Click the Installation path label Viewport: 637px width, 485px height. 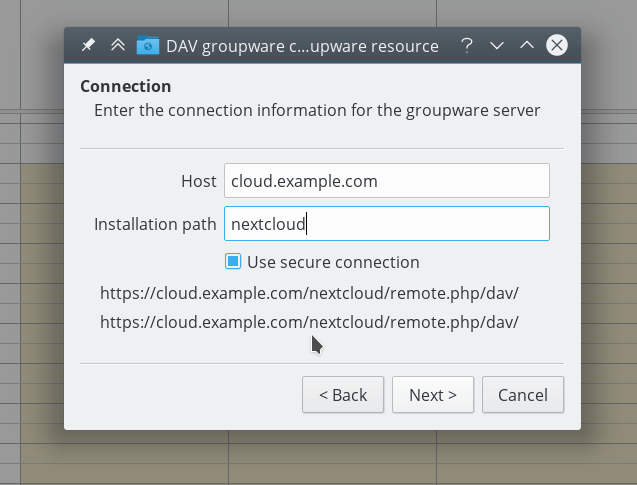[155, 224]
